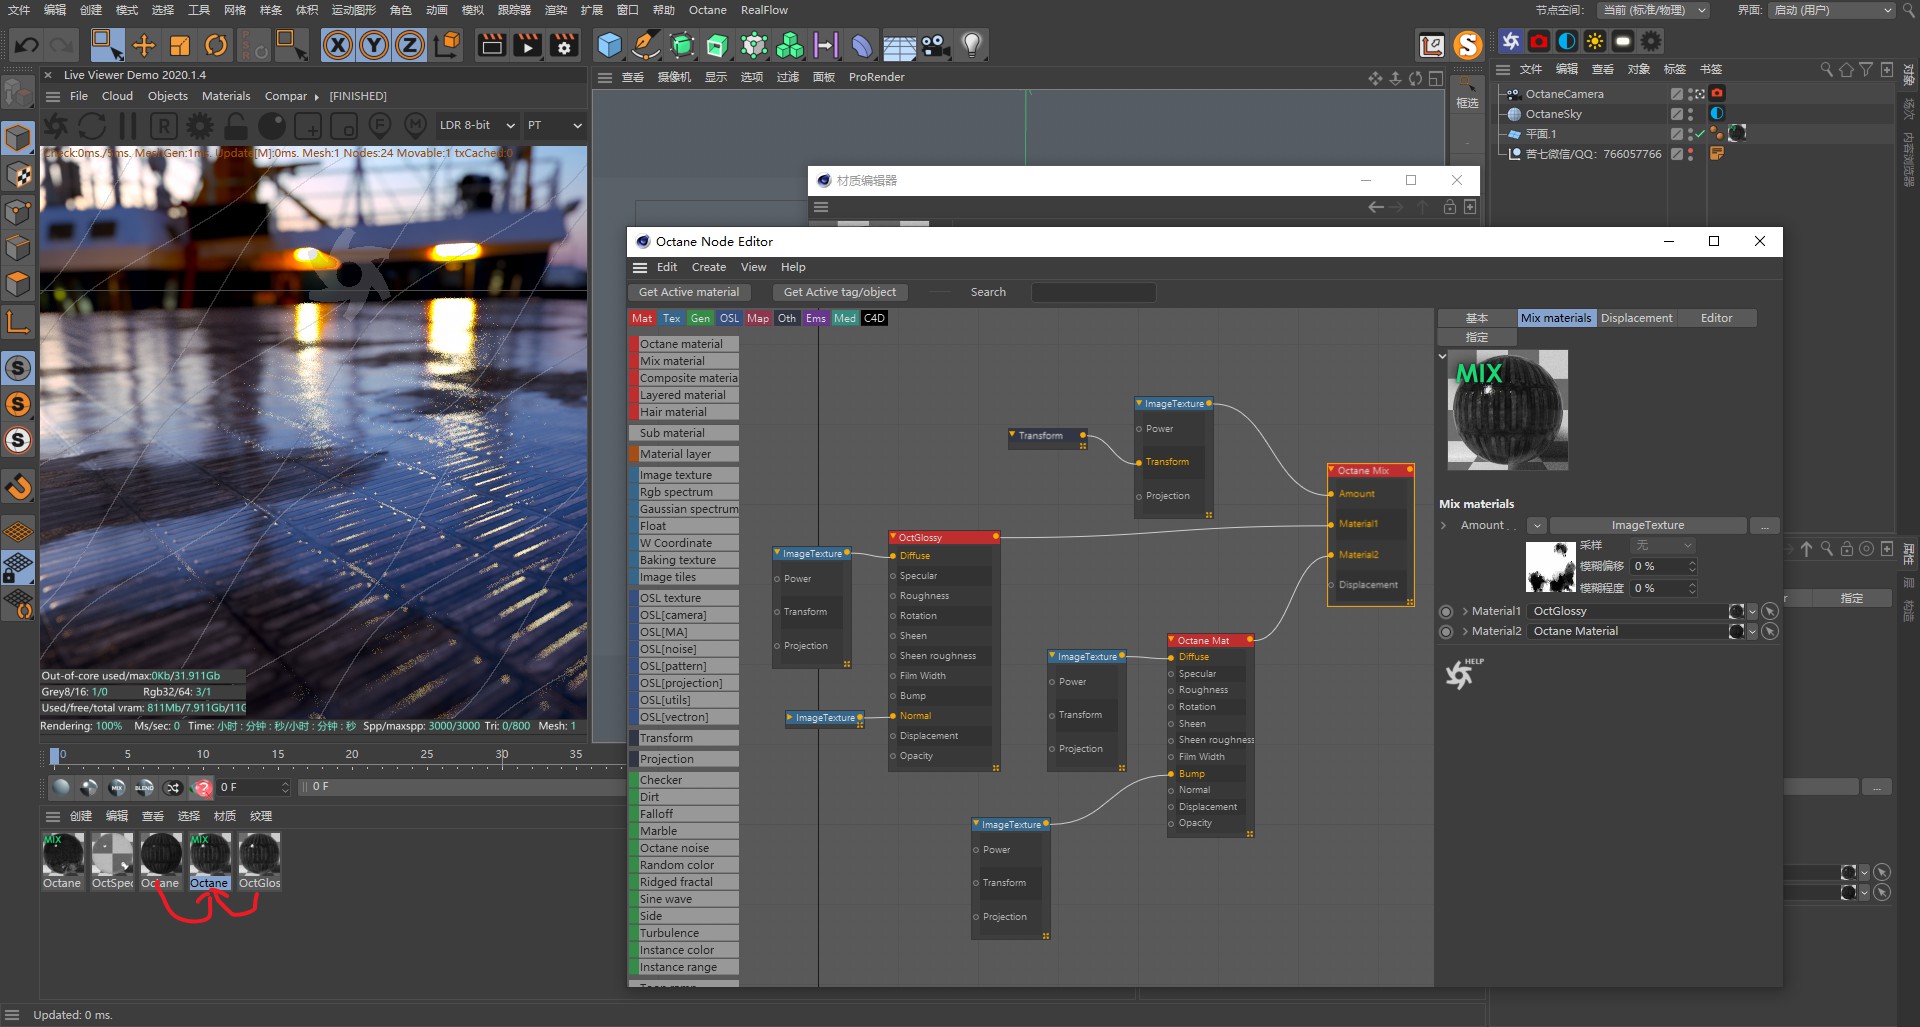Open the dropdown arrow beside the ImageTexture button
The width and height of the screenshot is (1920, 1027).
(1537, 525)
